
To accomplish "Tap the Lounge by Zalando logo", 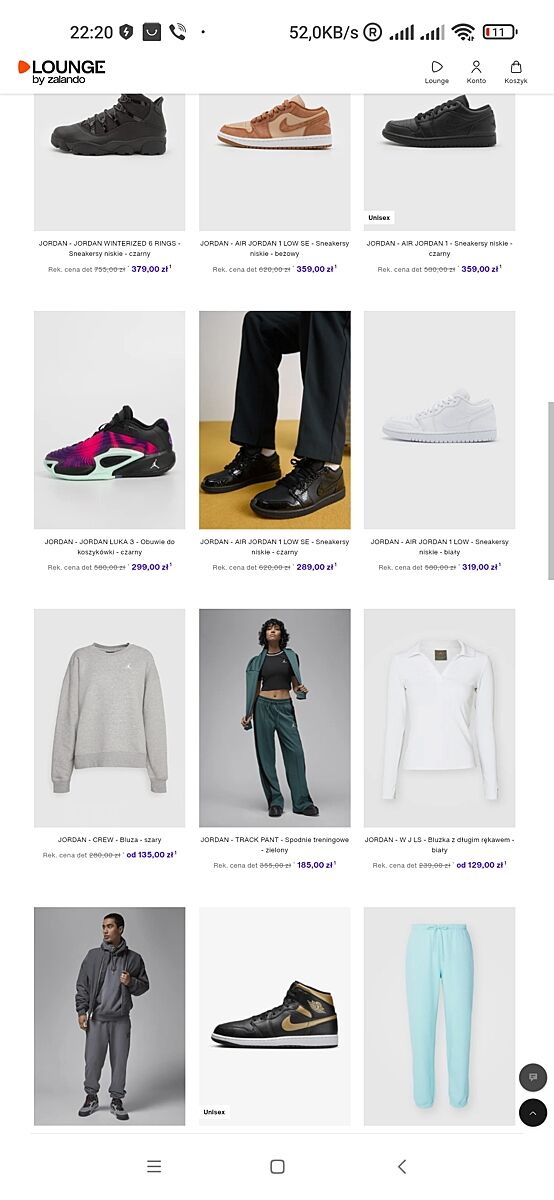I will coord(61,71).
